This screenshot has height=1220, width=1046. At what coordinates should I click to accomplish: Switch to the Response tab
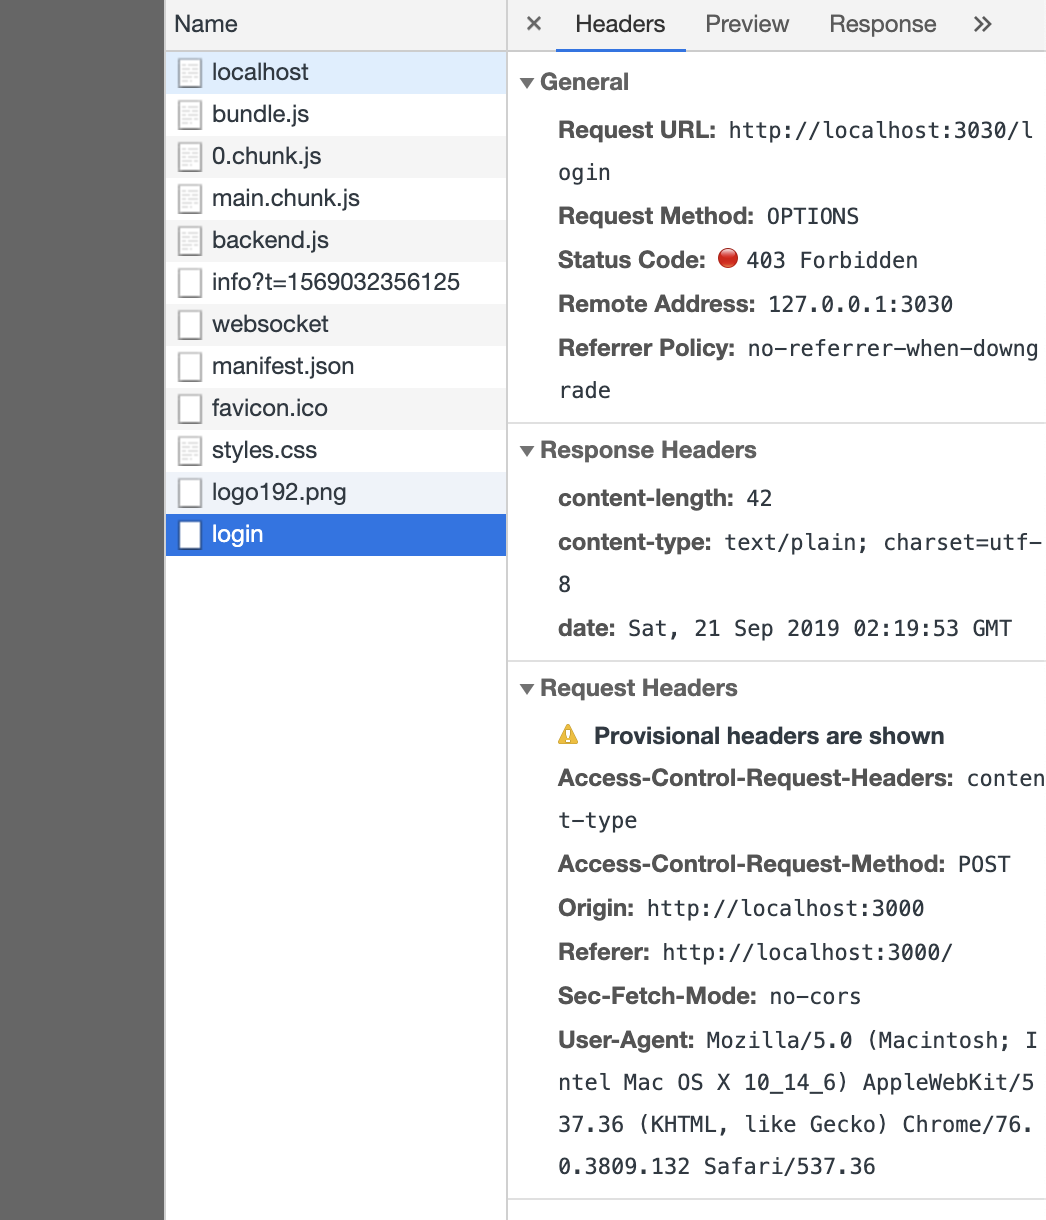(x=882, y=24)
